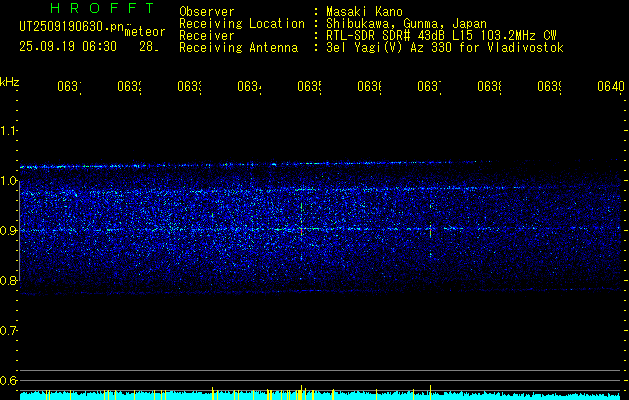Click the 0640 time axis marker
This screenshot has height=400, width=629.
click(x=611, y=86)
